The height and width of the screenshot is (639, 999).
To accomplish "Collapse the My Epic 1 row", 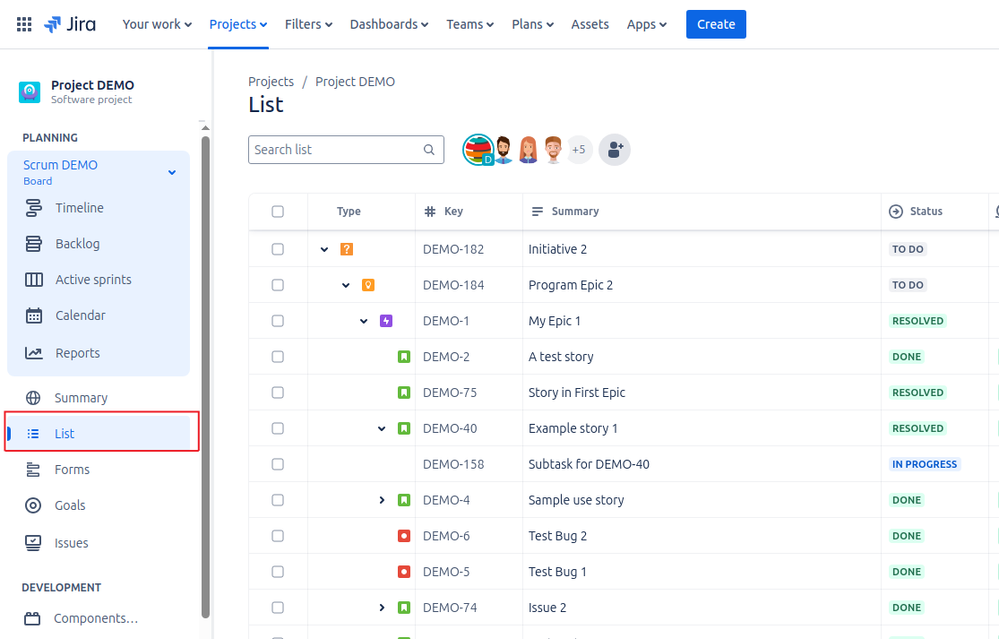I will point(364,320).
